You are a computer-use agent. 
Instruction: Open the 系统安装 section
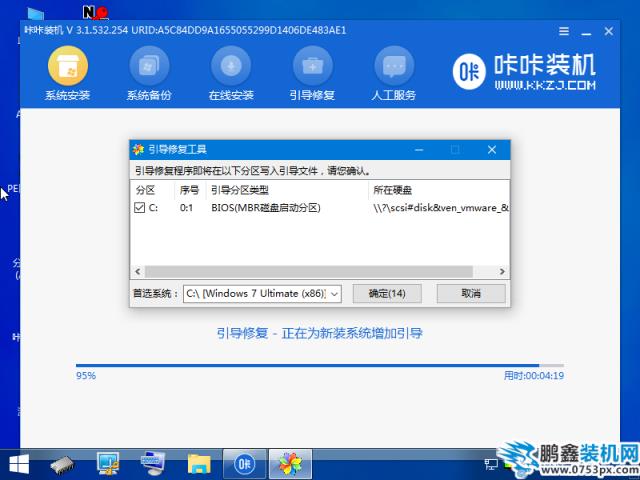(x=67, y=73)
